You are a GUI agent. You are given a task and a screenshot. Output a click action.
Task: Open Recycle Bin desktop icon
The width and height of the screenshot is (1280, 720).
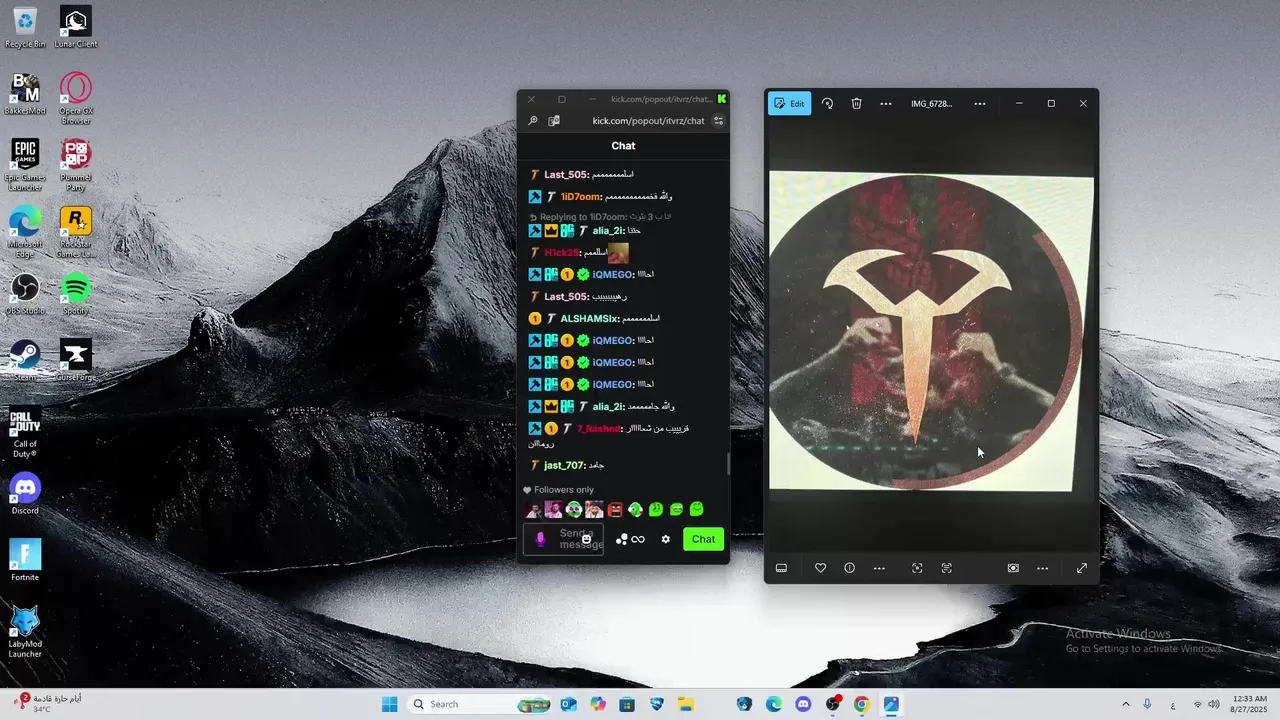[x=25, y=27]
